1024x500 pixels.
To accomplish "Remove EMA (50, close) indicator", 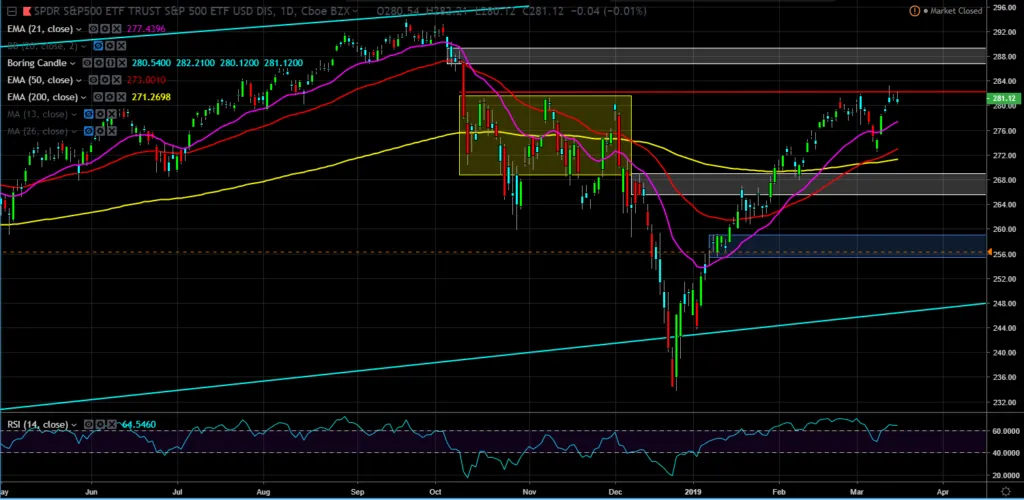I will 116,80.
